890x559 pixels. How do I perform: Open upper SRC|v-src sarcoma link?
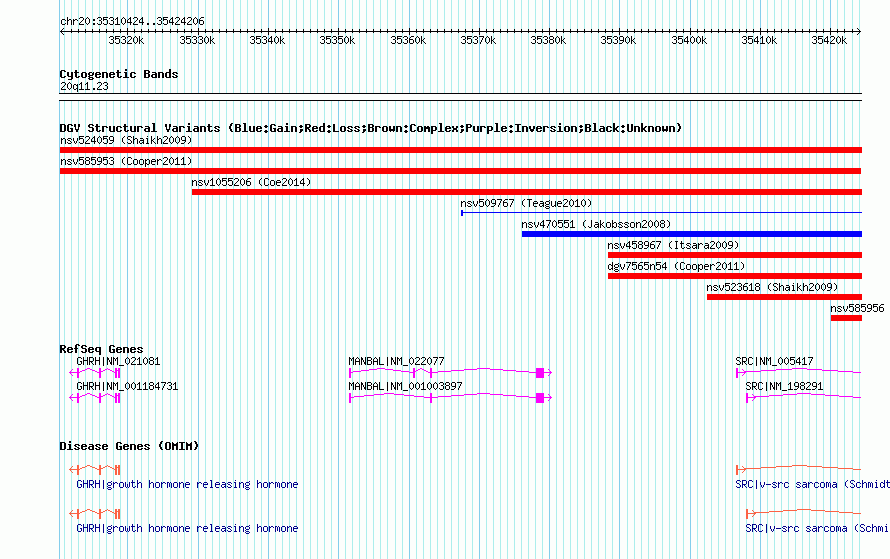click(x=812, y=484)
